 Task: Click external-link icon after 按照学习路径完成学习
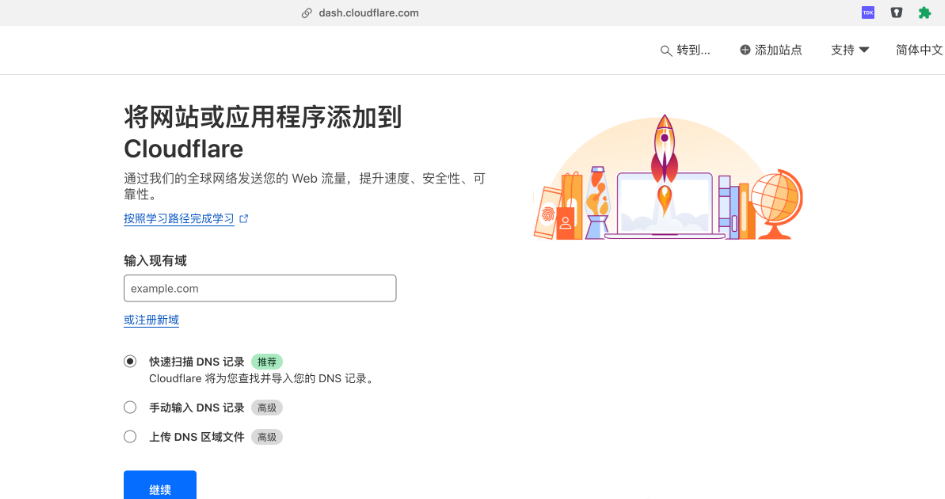click(x=243, y=219)
